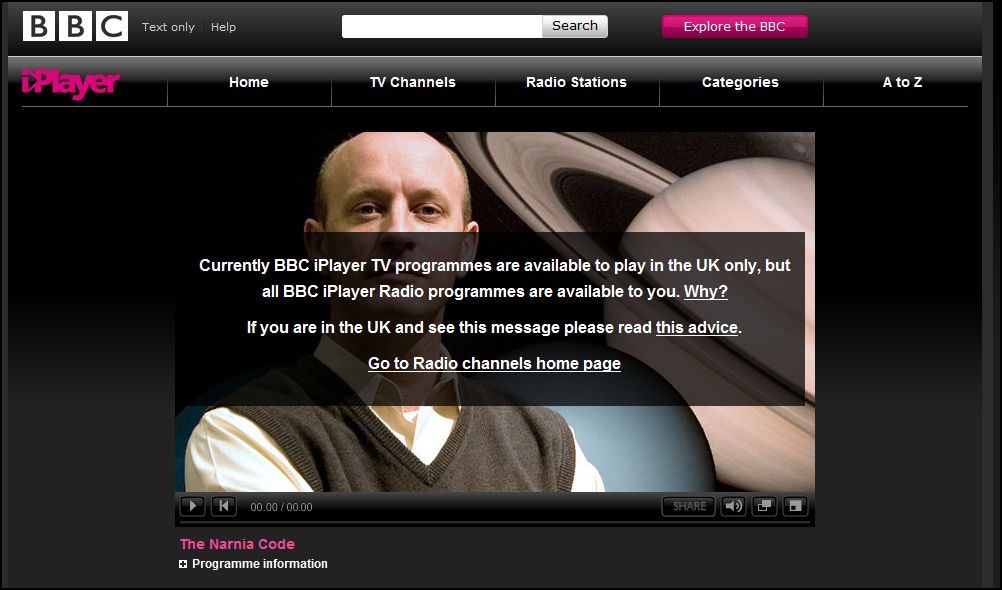Open the Home tab

click(249, 82)
